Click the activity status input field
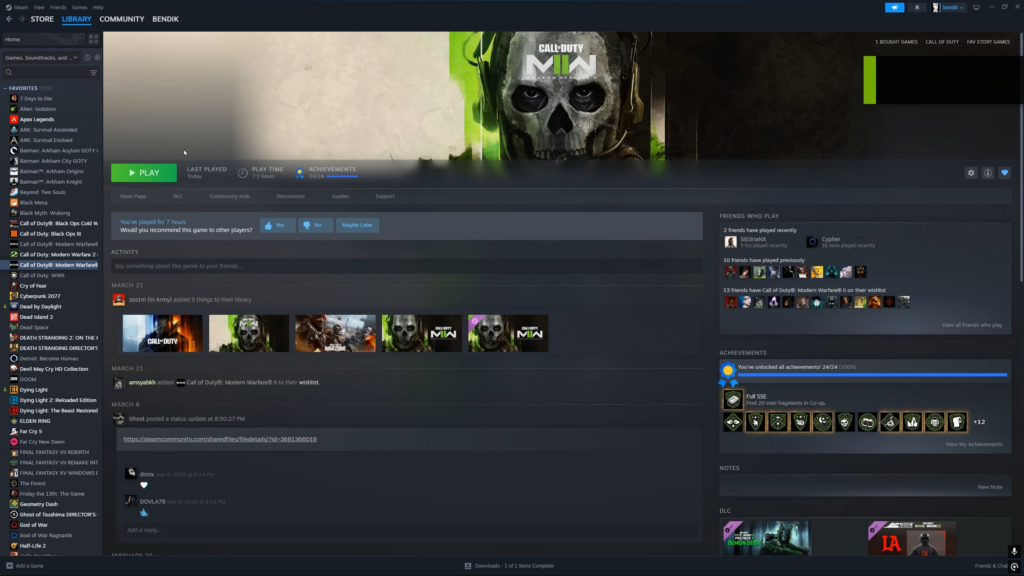 [x=406, y=266]
